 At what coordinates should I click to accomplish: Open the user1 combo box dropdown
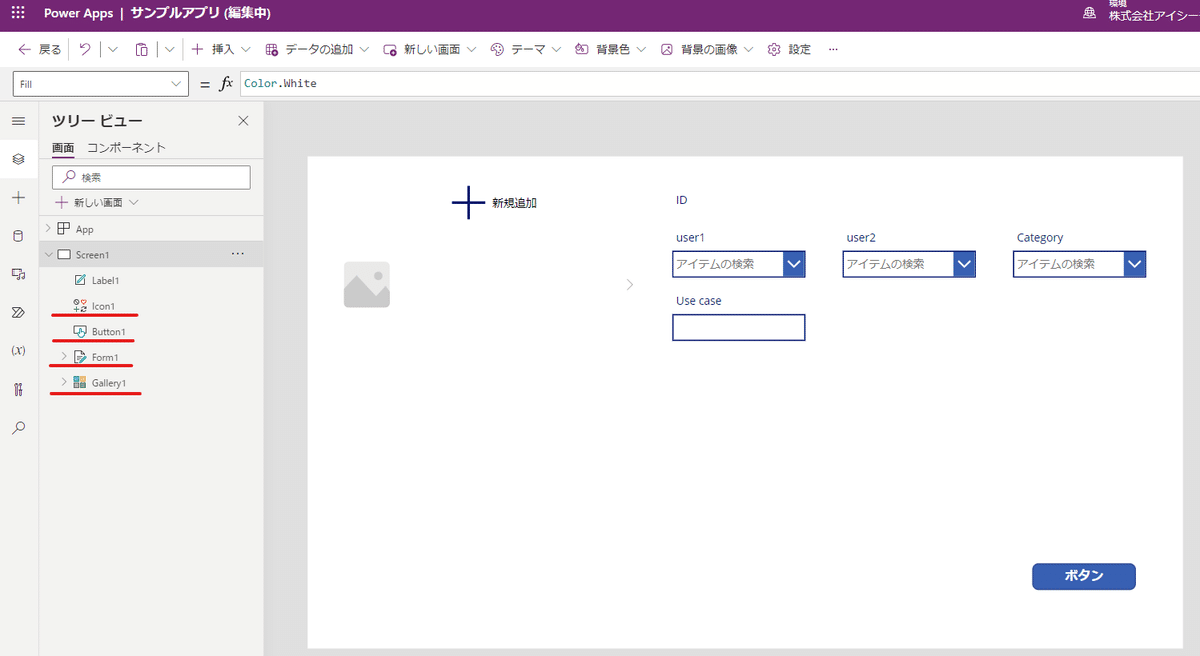pos(793,264)
